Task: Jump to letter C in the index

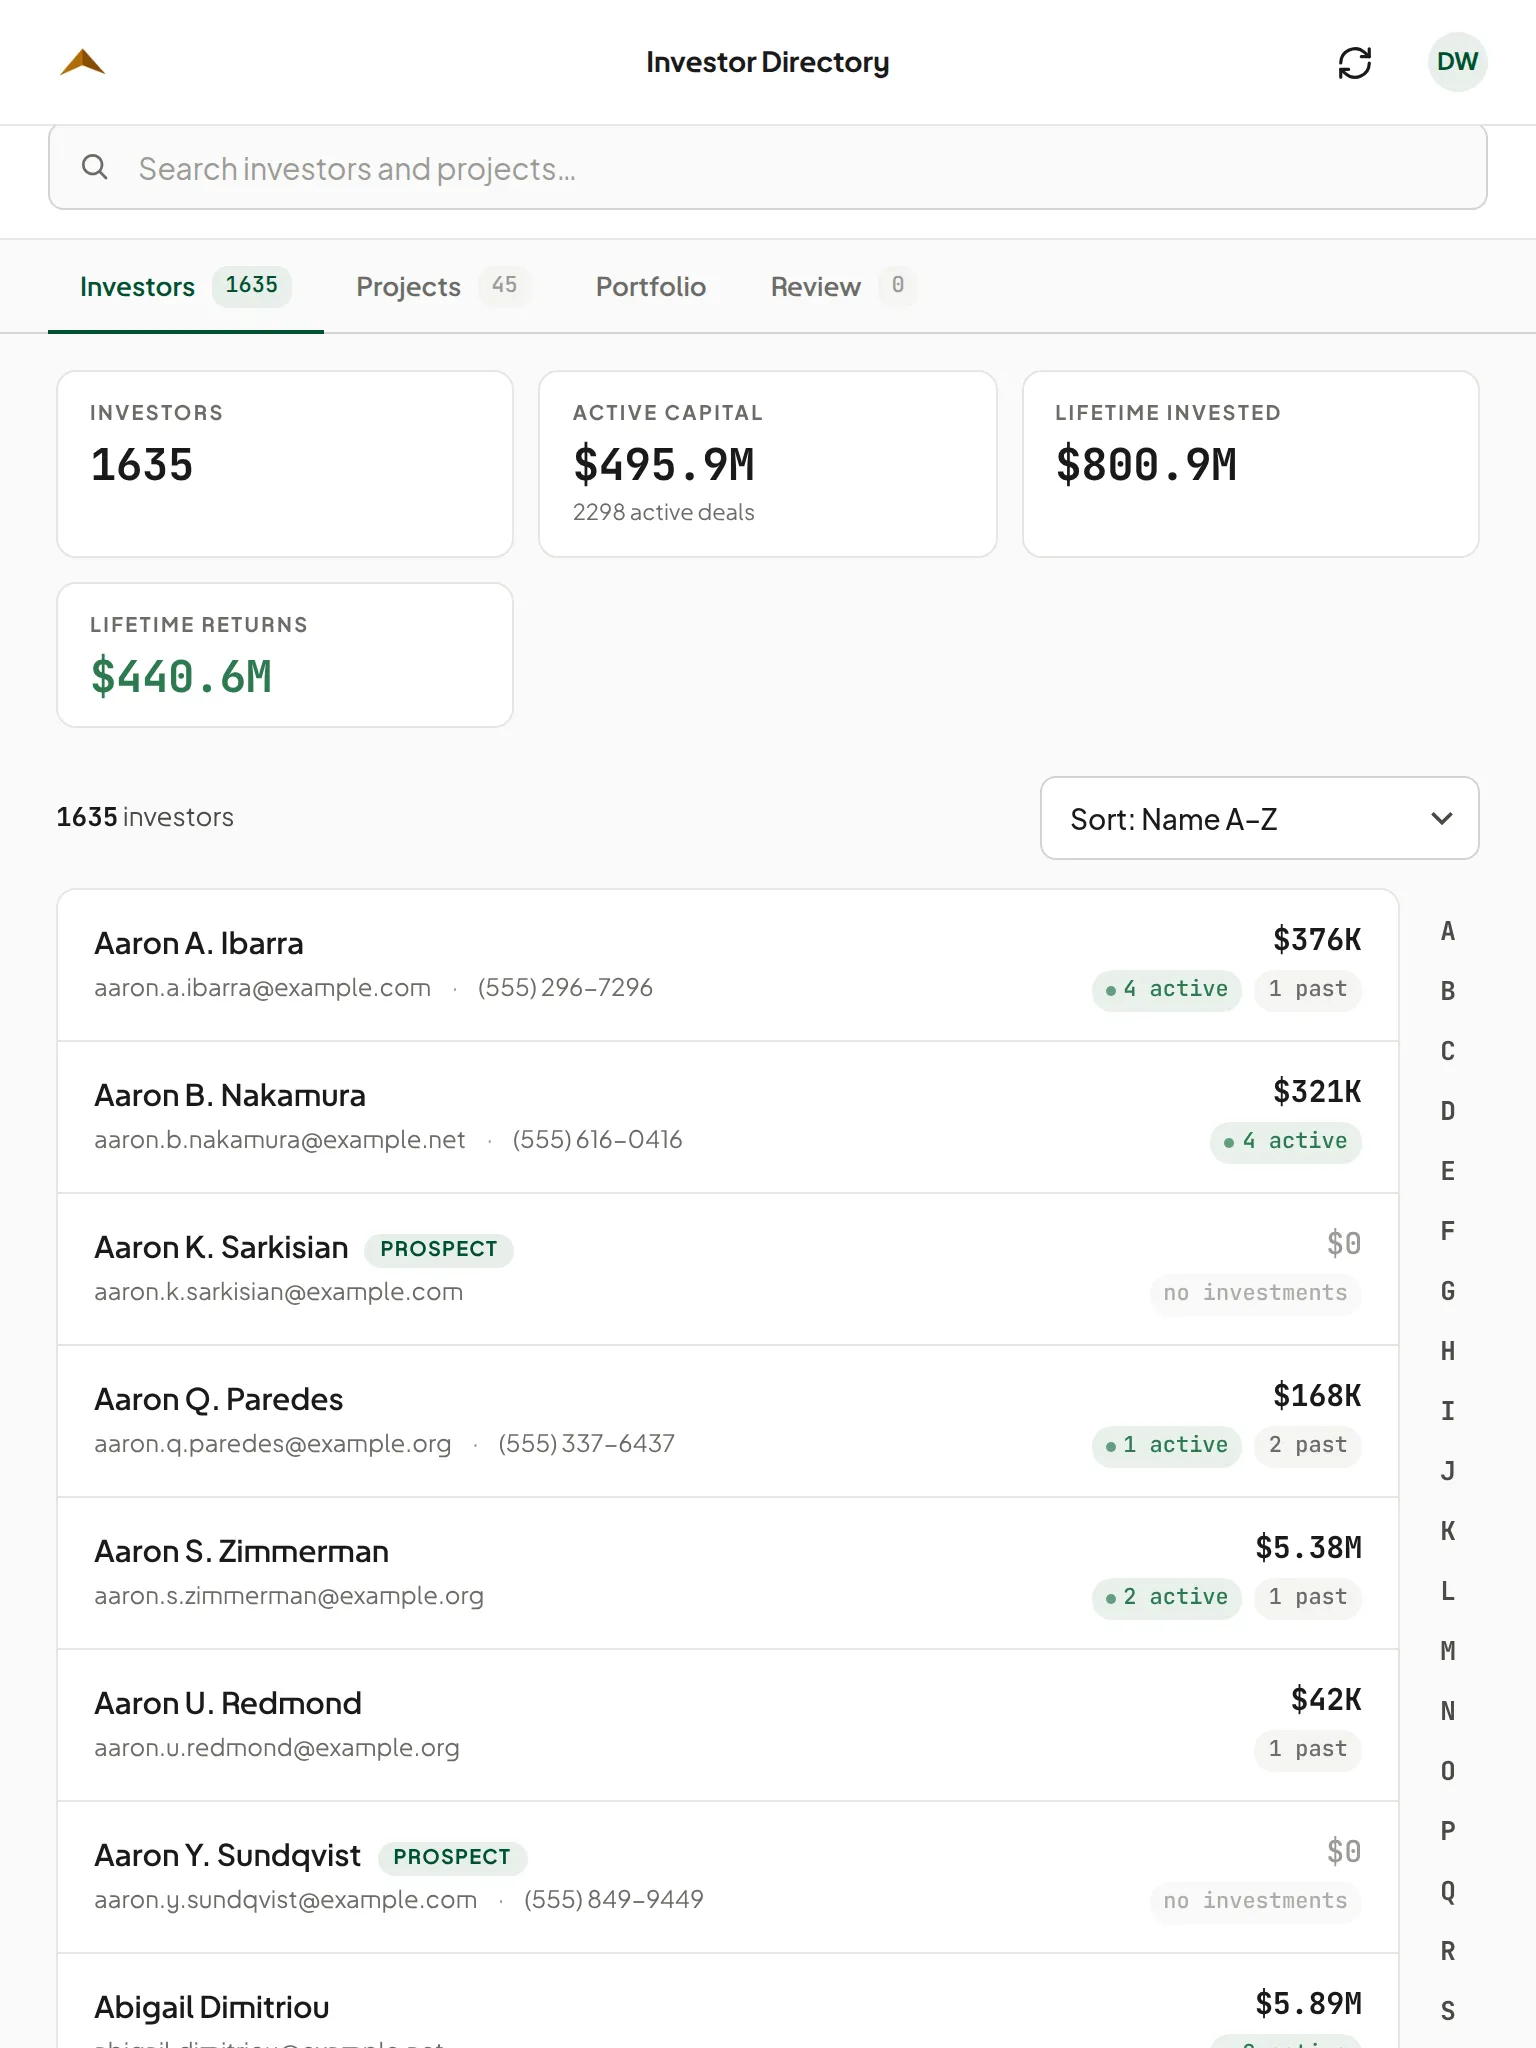Action: [x=1448, y=1051]
